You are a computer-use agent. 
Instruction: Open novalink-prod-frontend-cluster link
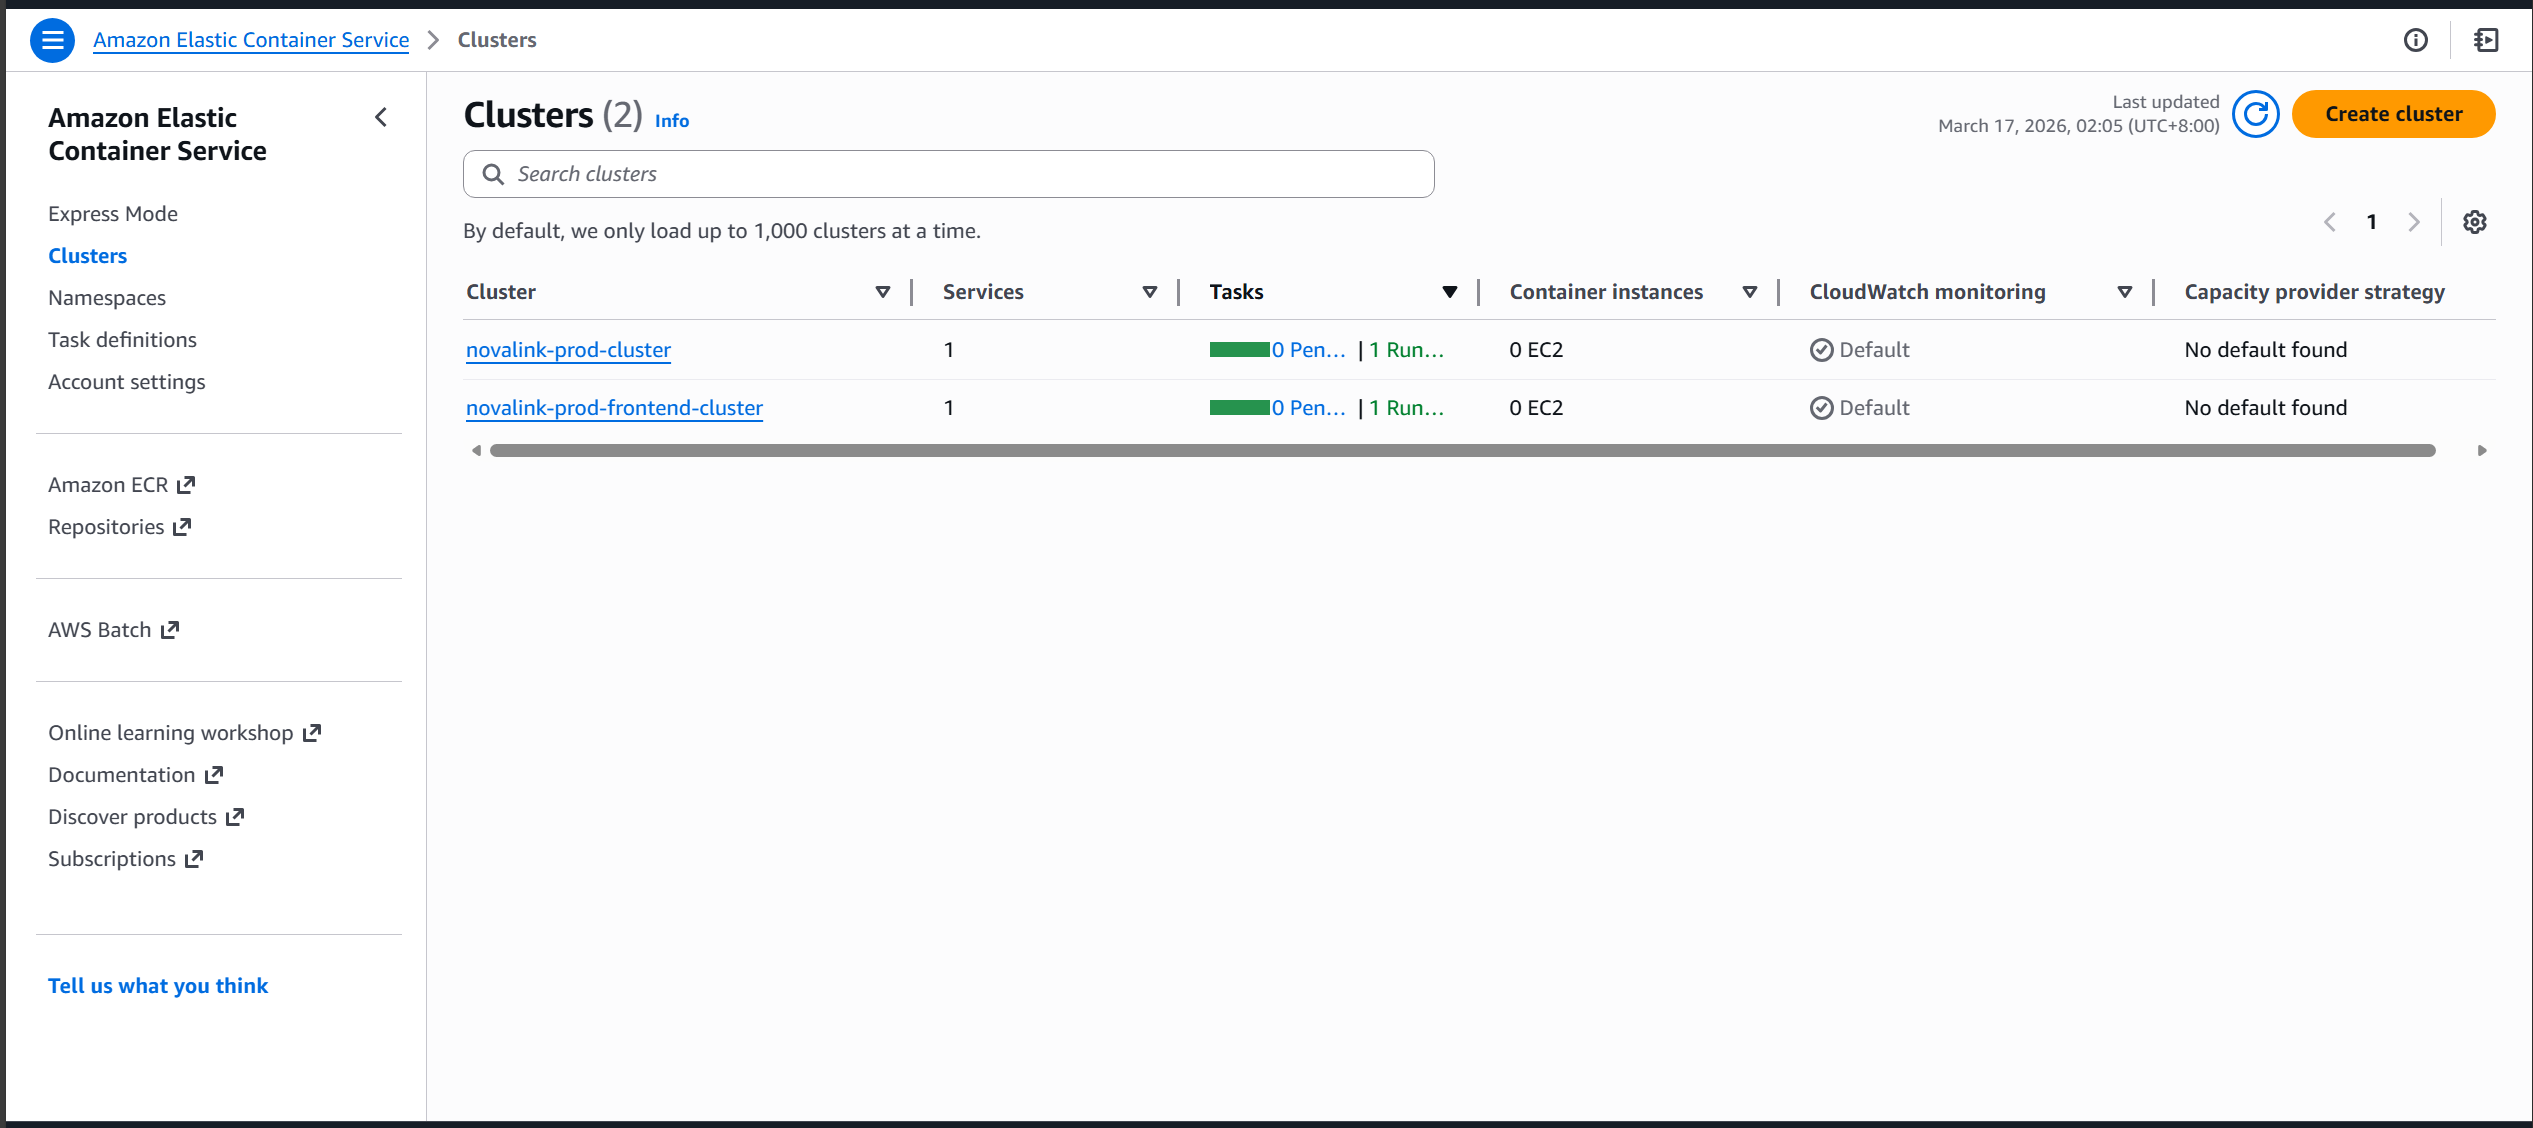tap(614, 408)
